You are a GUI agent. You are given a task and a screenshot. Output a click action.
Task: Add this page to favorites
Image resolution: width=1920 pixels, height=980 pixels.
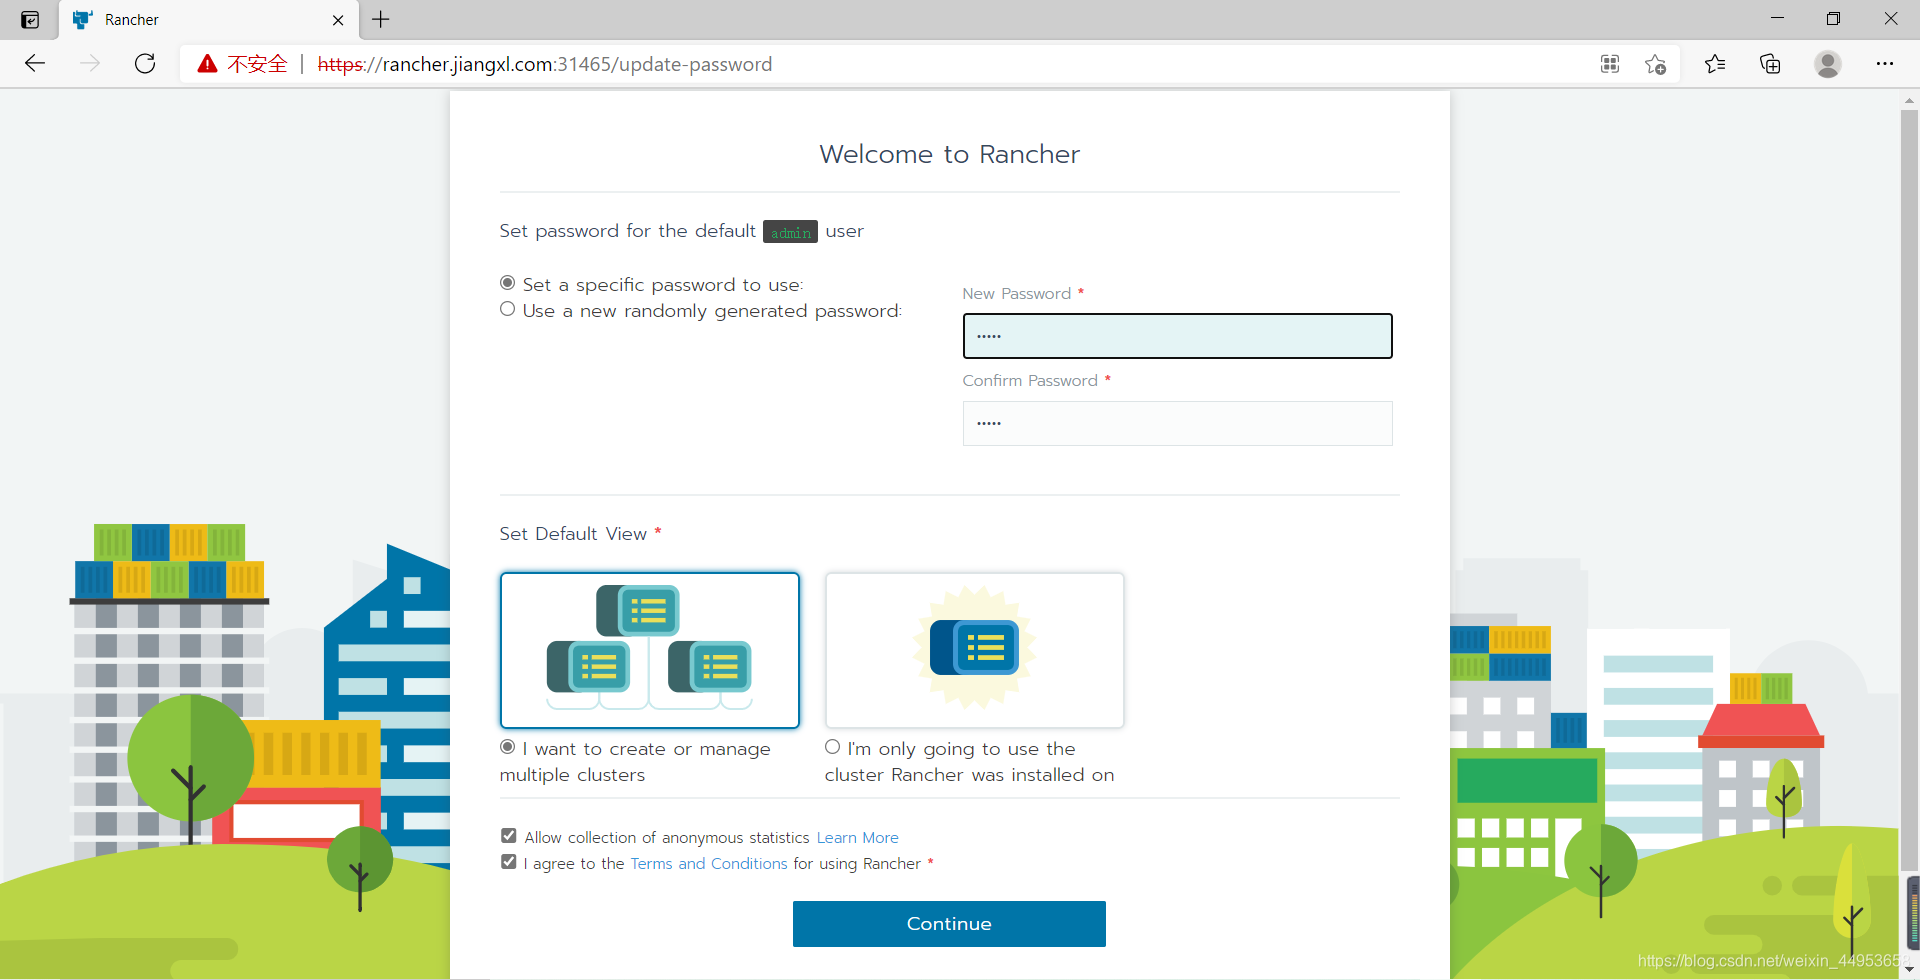1655,64
